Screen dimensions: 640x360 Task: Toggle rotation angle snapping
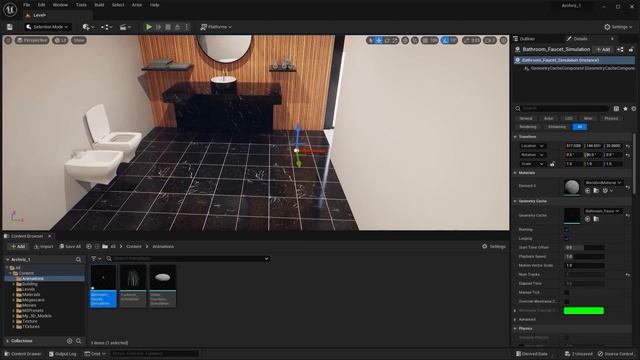click(445, 40)
